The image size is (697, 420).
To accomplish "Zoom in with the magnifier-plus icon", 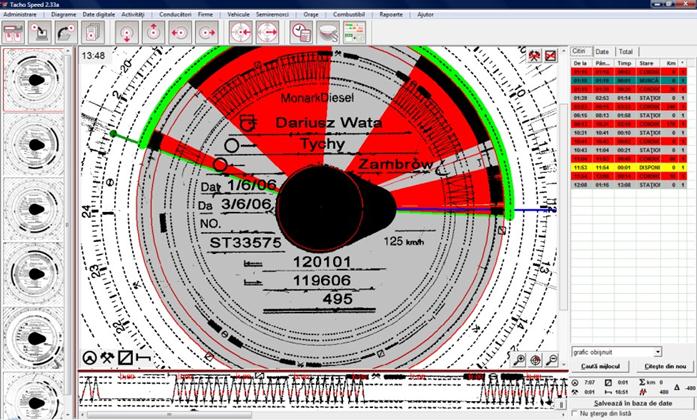I will tap(519, 360).
